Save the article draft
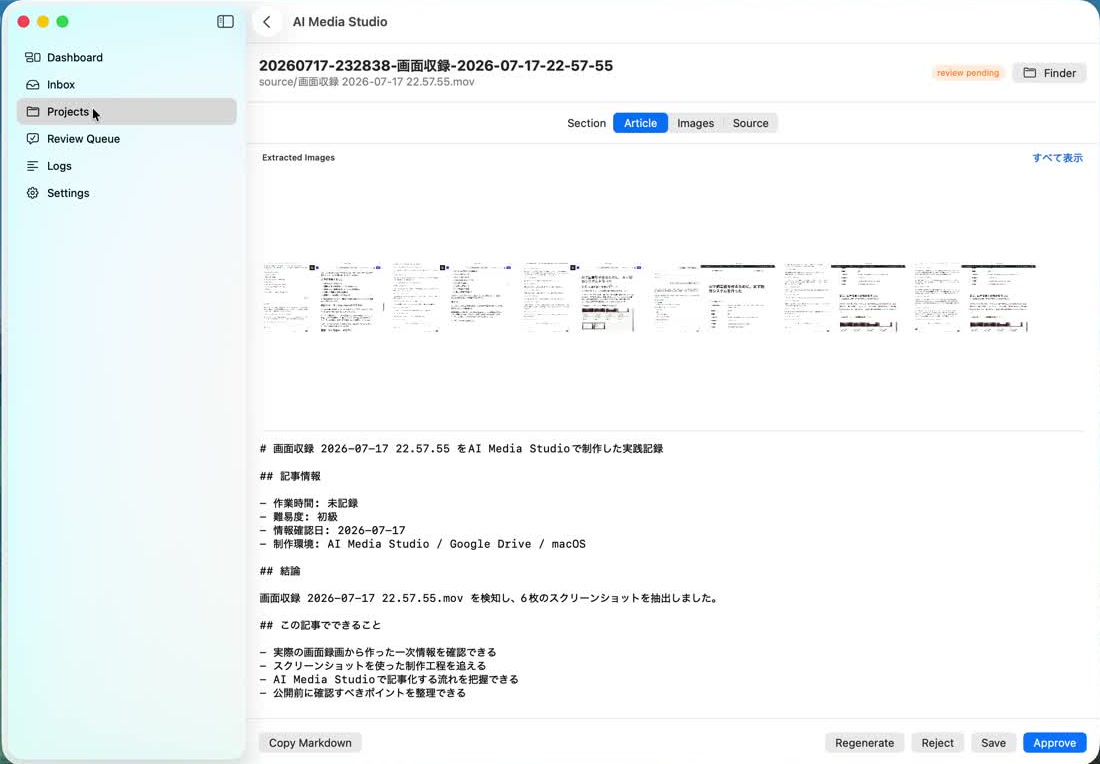 (x=993, y=743)
